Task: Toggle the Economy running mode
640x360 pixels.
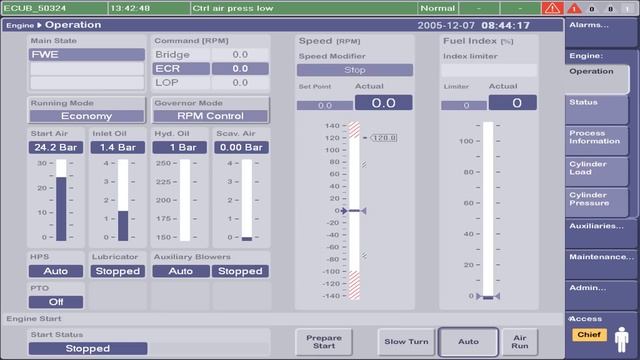Action: pos(87,116)
